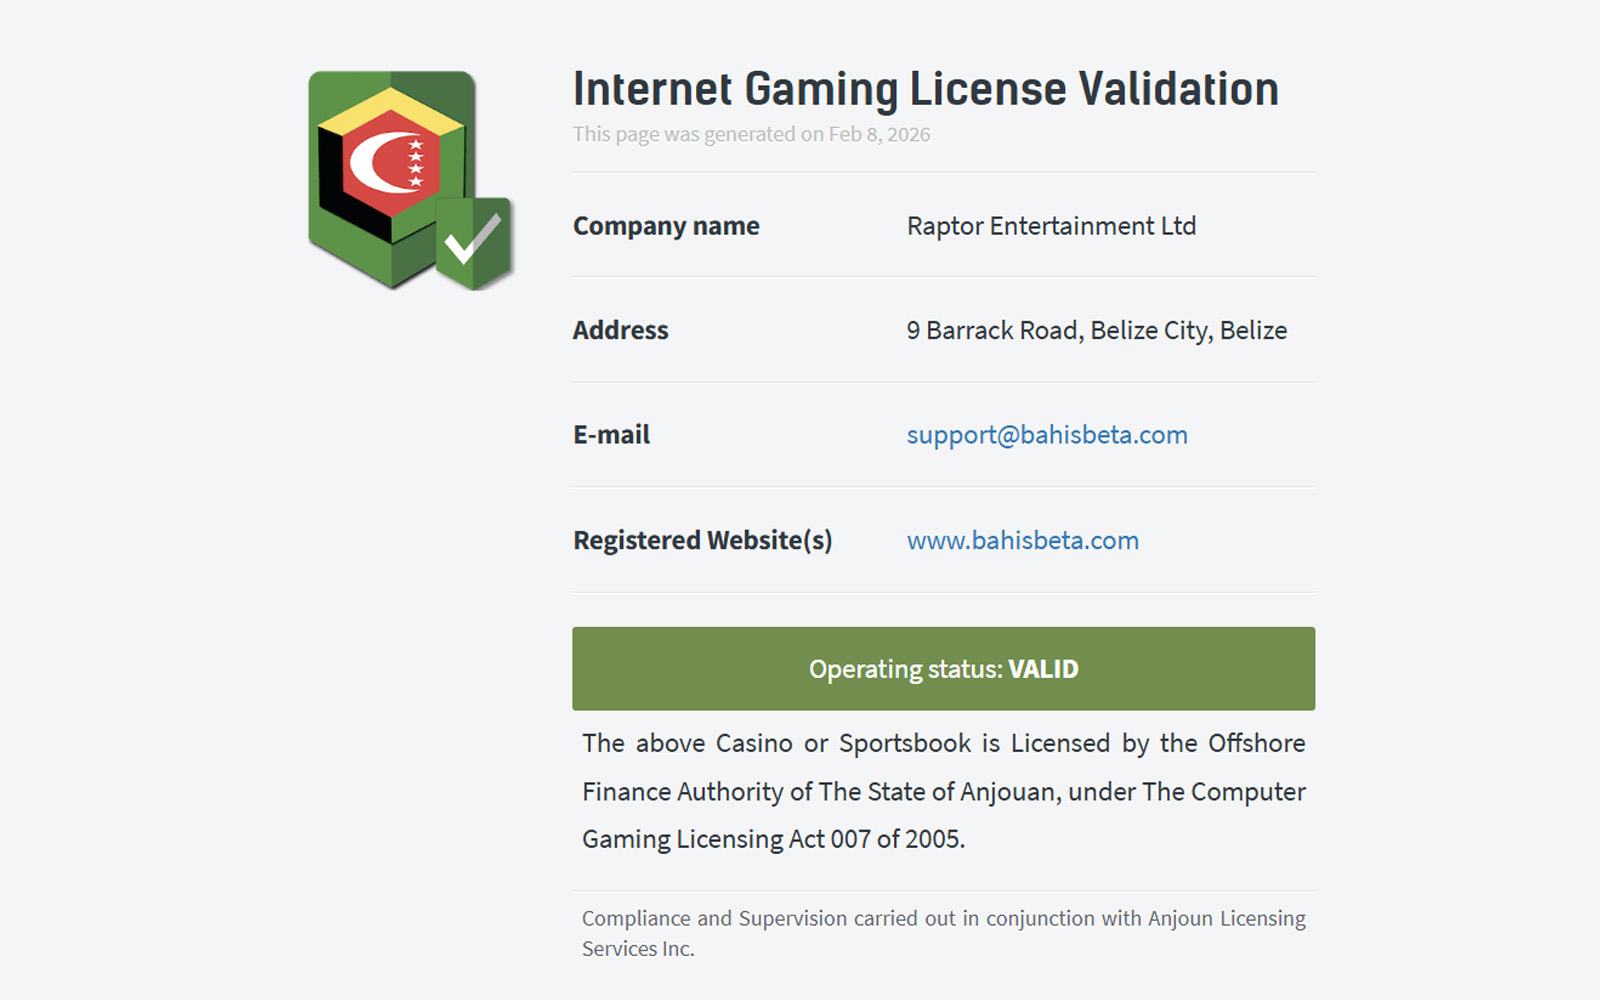
Task: Click the Barrack Road address value
Action: pyautogui.click(x=1096, y=331)
